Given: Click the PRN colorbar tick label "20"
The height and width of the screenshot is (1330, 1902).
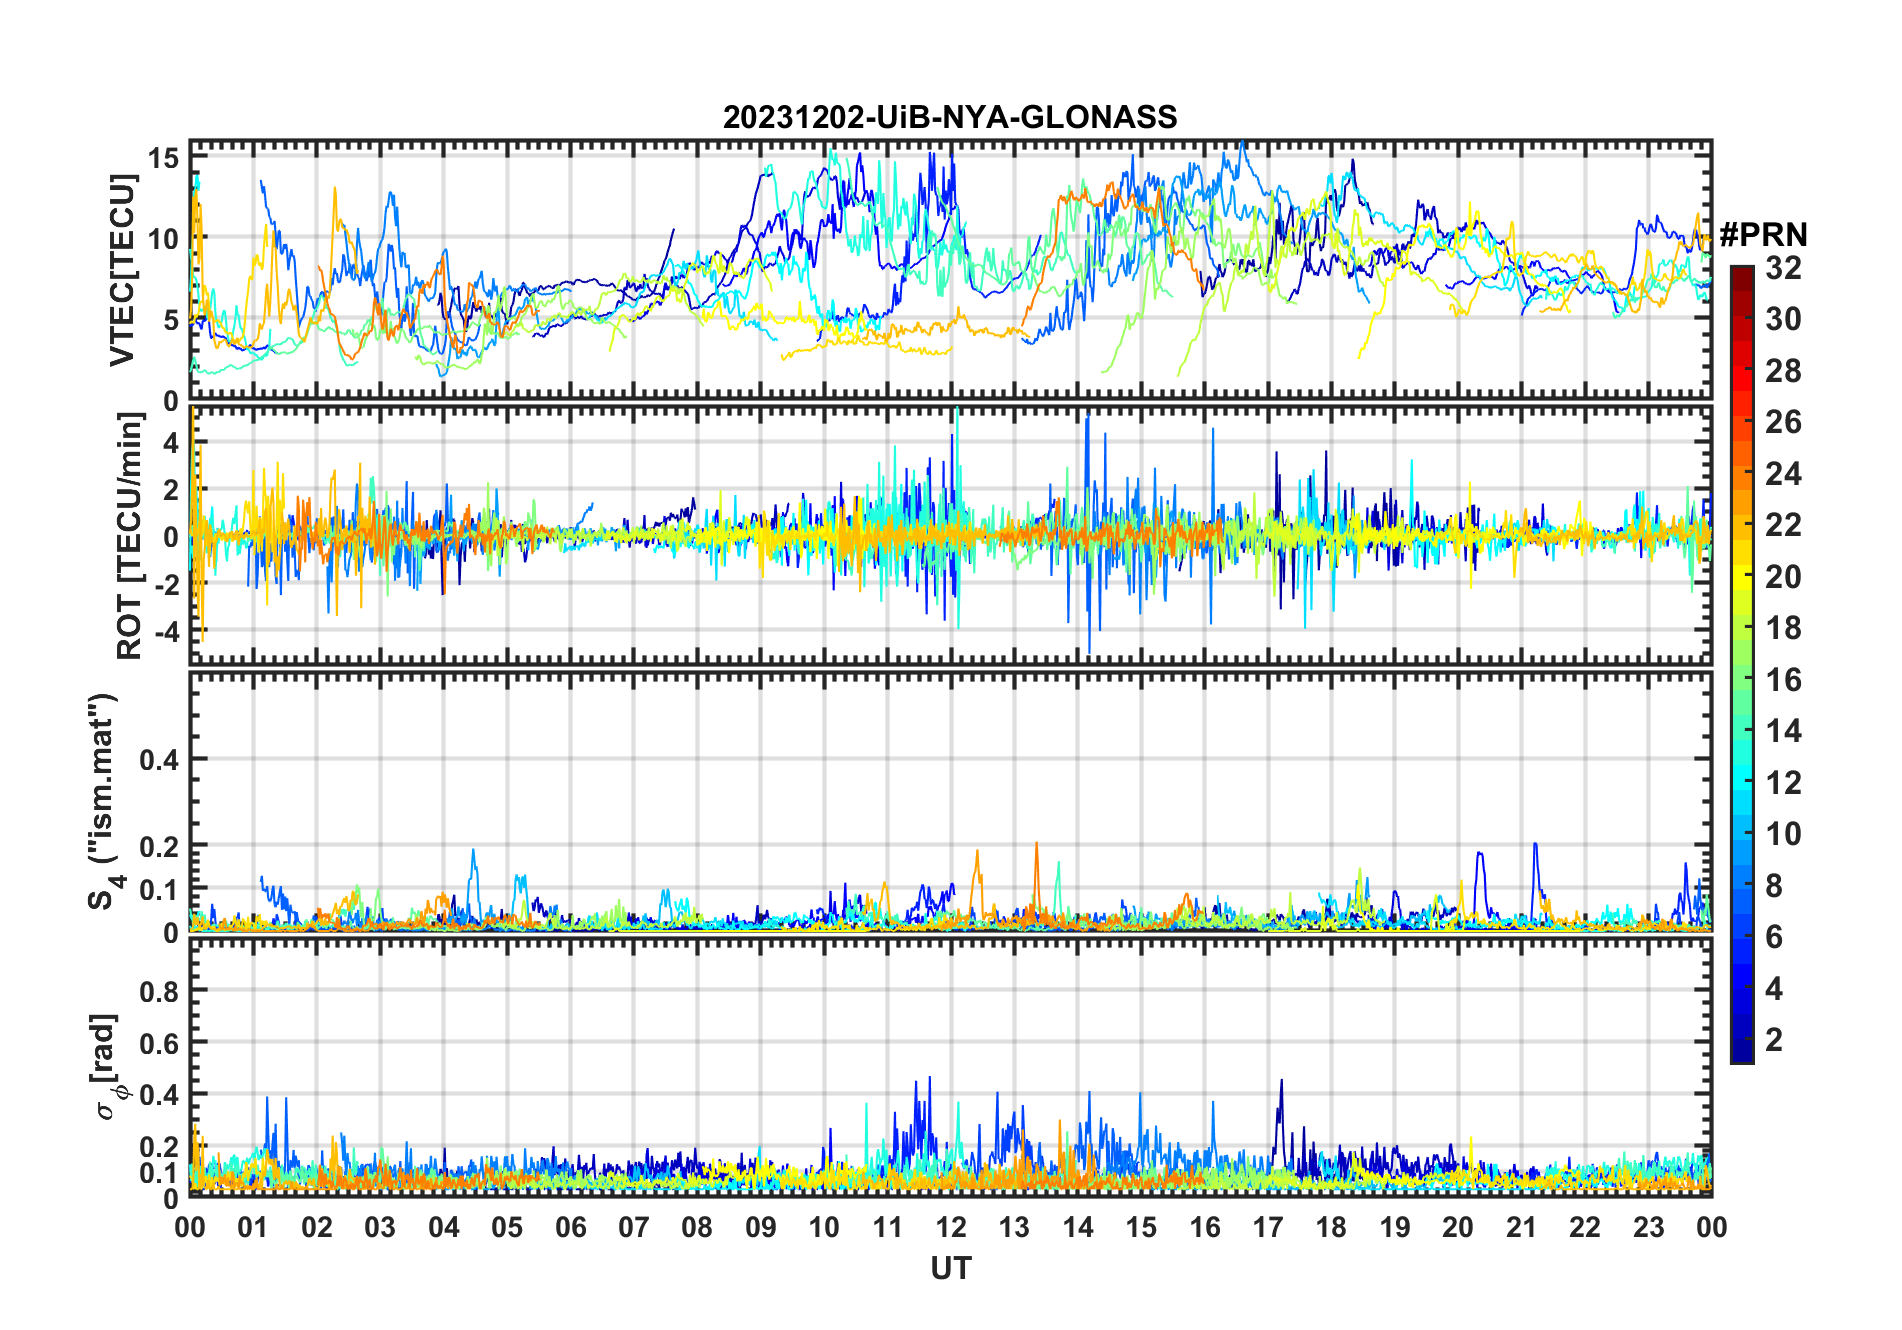Looking at the screenshot, I should 1783,577.
